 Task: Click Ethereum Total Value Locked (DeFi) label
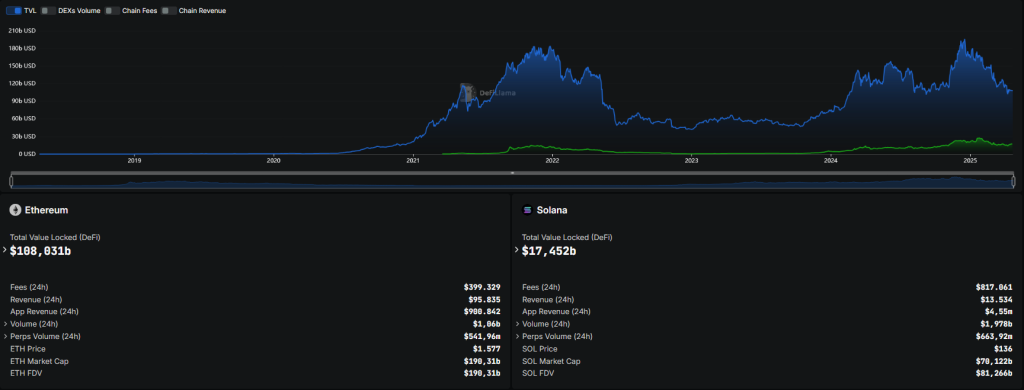(x=55, y=238)
